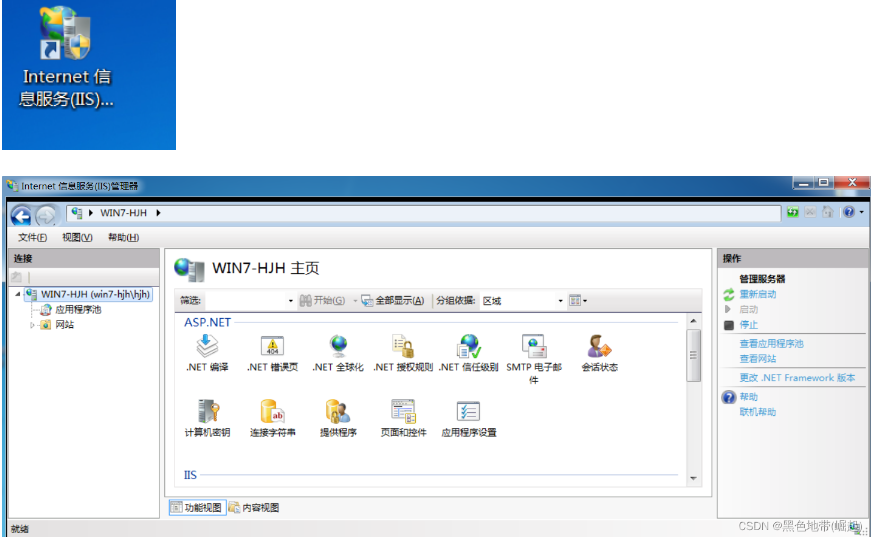
Task: Click WIN7-HJH in the address bar
Action: click(123, 213)
